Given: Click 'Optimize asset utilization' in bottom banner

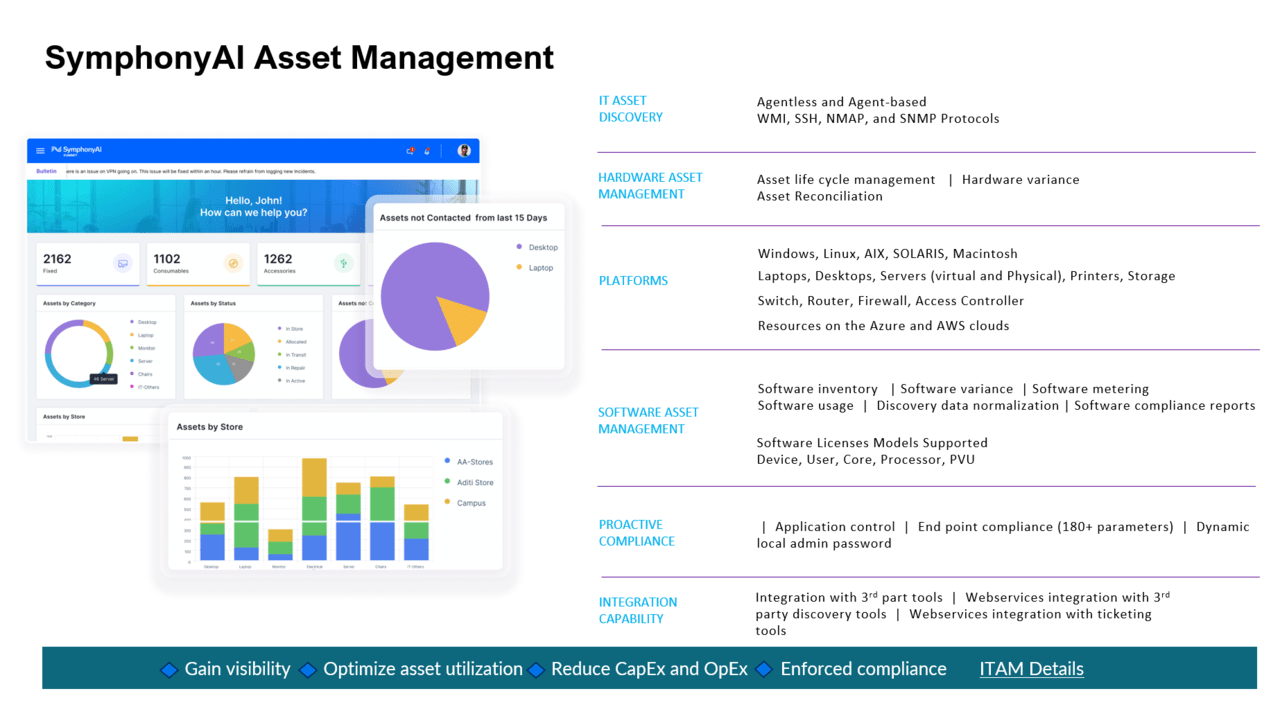Looking at the screenshot, I should click(423, 669).
